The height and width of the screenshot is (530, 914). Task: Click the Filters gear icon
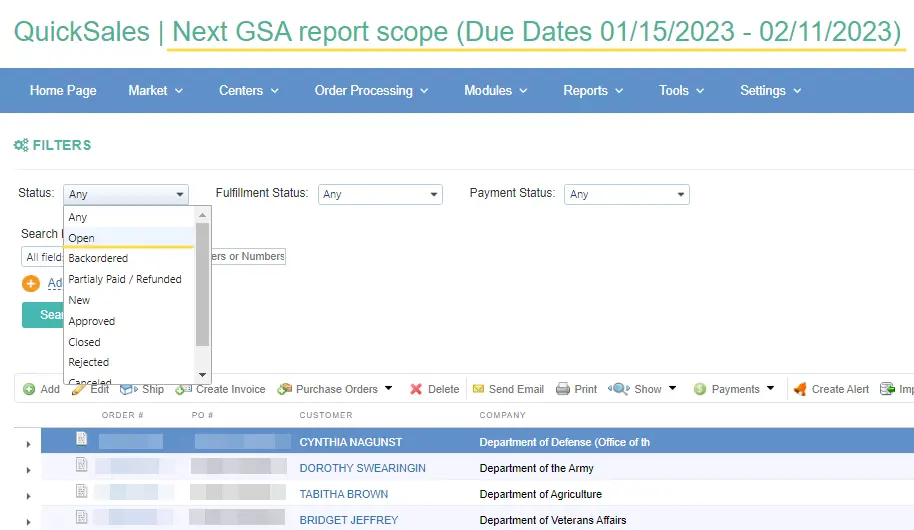click(x=21, y=145)
